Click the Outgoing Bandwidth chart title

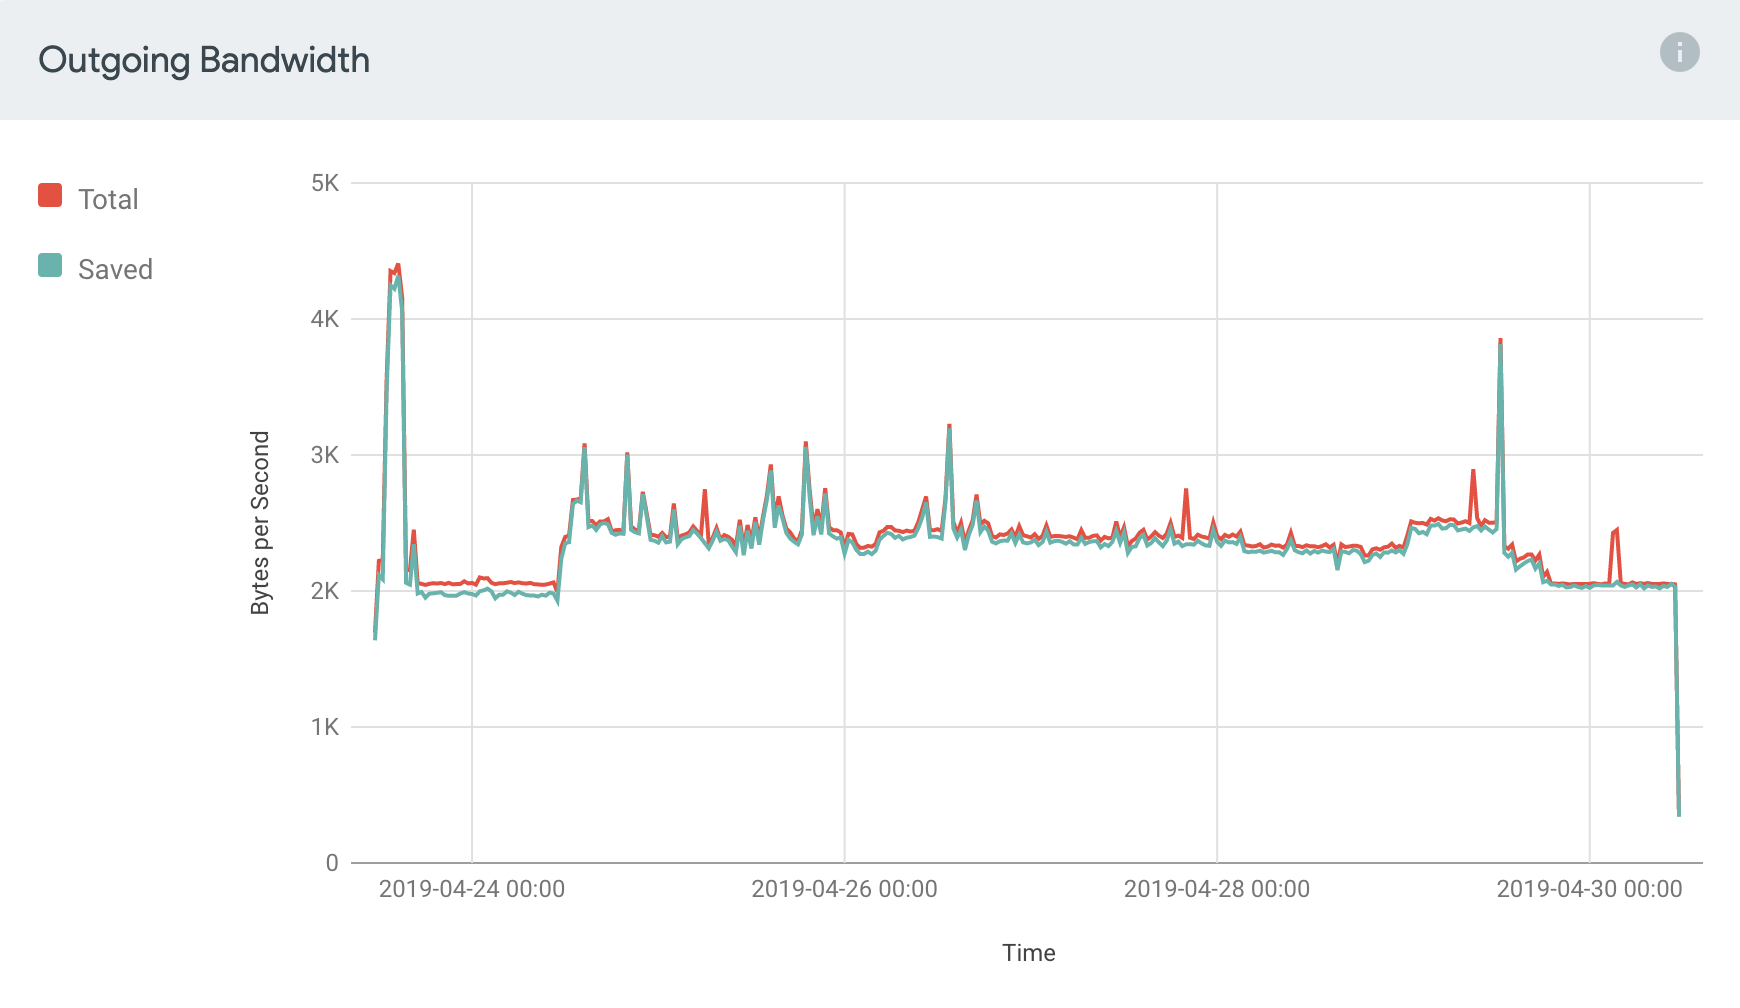point(204,60)
